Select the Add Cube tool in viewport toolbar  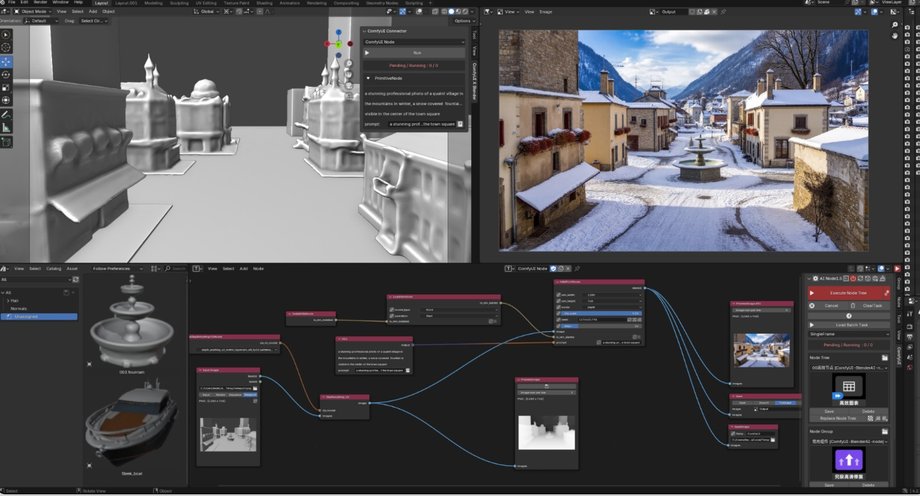tap(6, 142)
